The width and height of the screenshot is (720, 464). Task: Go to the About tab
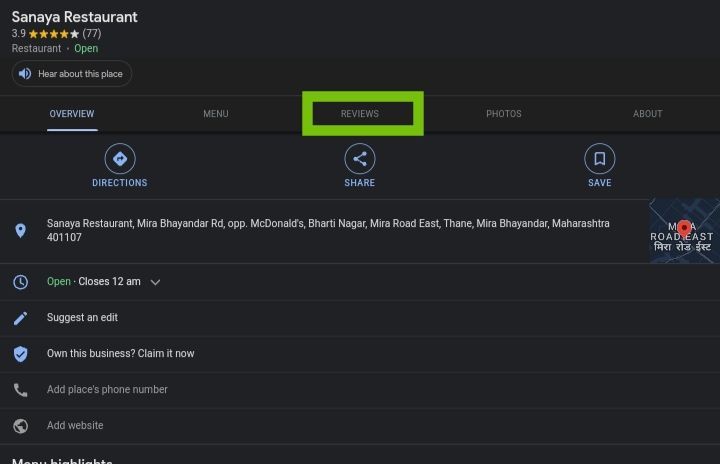(647, 114)
